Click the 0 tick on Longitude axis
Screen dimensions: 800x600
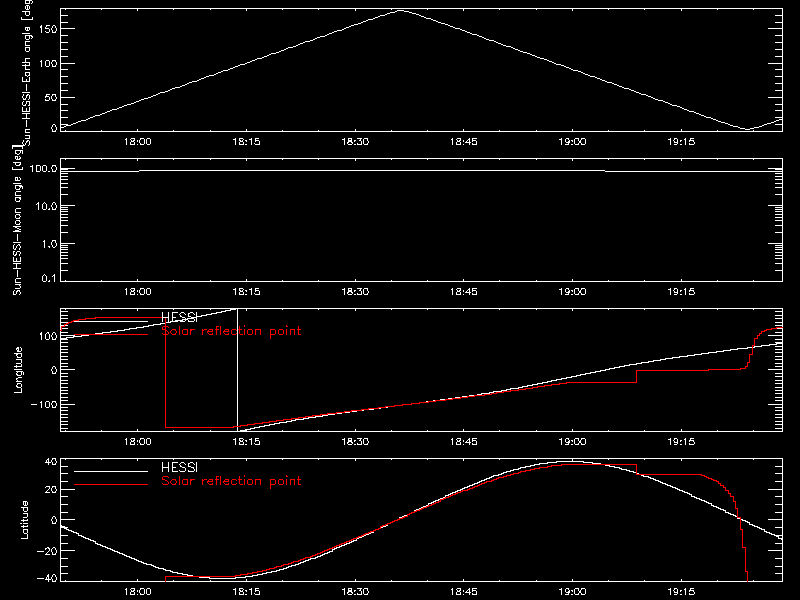pyautogui.click(x=54, y=370)
